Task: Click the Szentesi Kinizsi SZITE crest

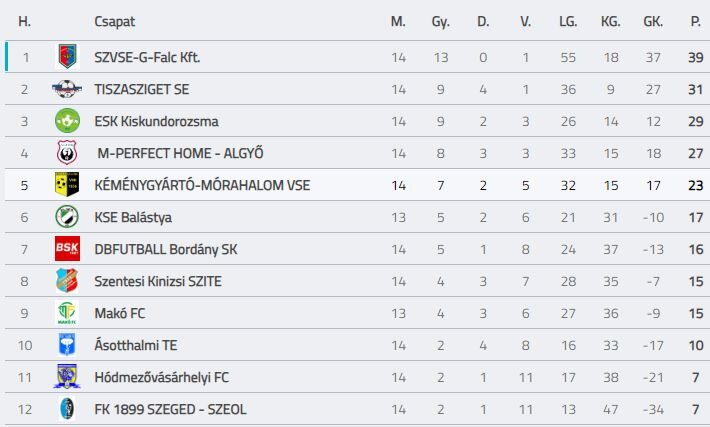Action: click(67, 281)
